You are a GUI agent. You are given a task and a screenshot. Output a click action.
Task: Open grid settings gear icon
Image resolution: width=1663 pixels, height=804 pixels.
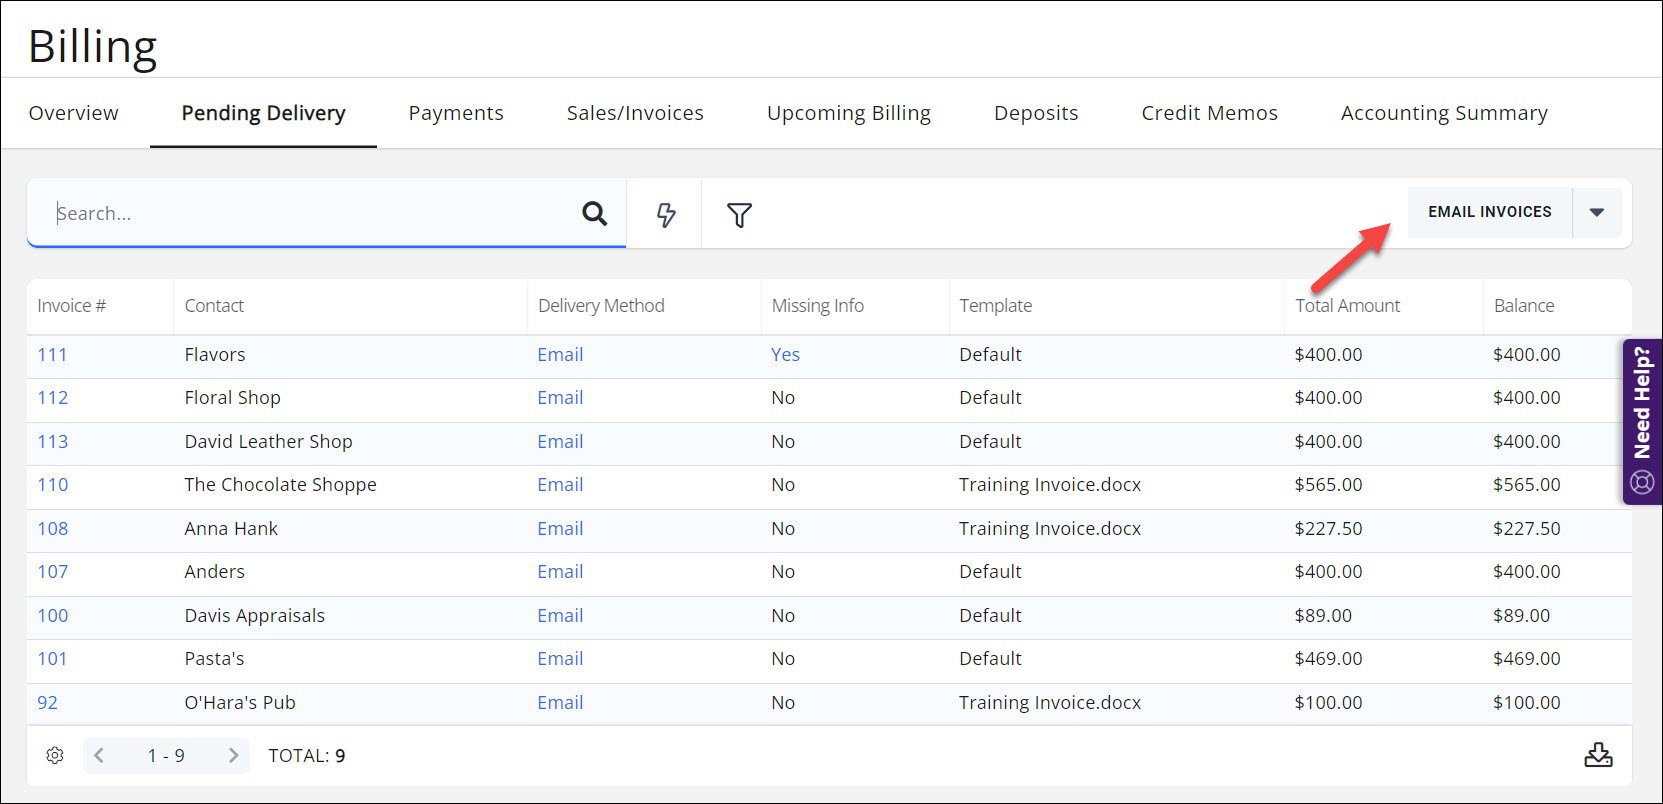click(x=55, y=755)
